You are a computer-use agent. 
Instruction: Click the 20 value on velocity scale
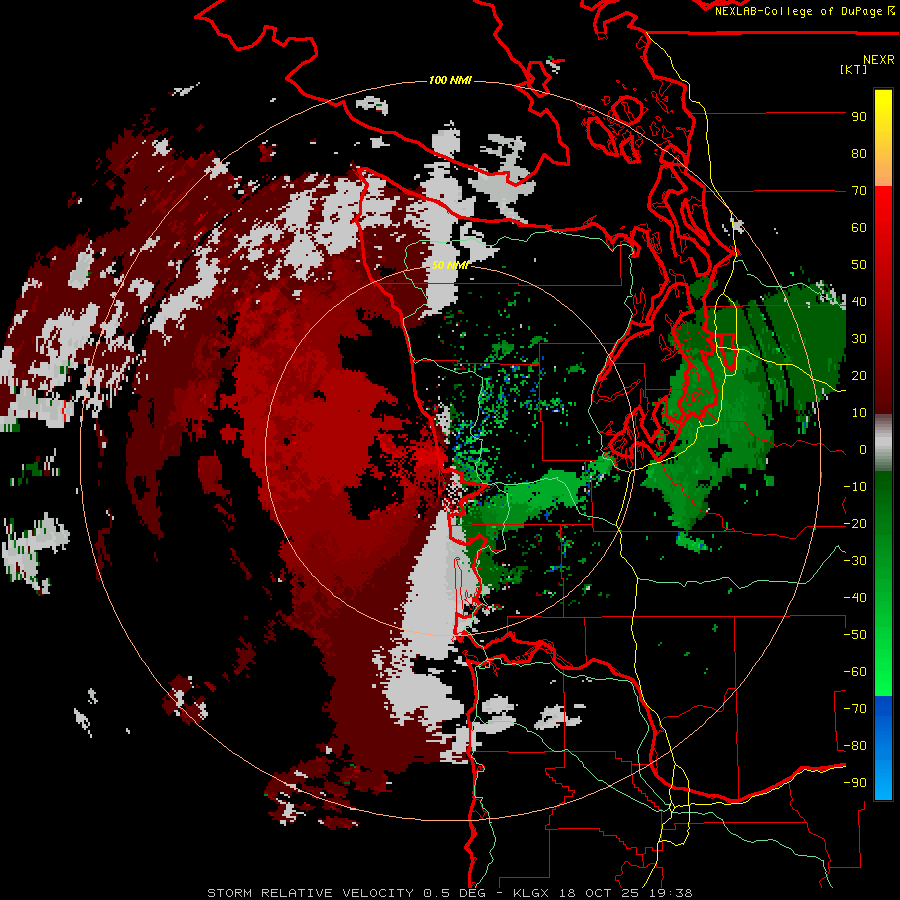[x=859, y=376]
